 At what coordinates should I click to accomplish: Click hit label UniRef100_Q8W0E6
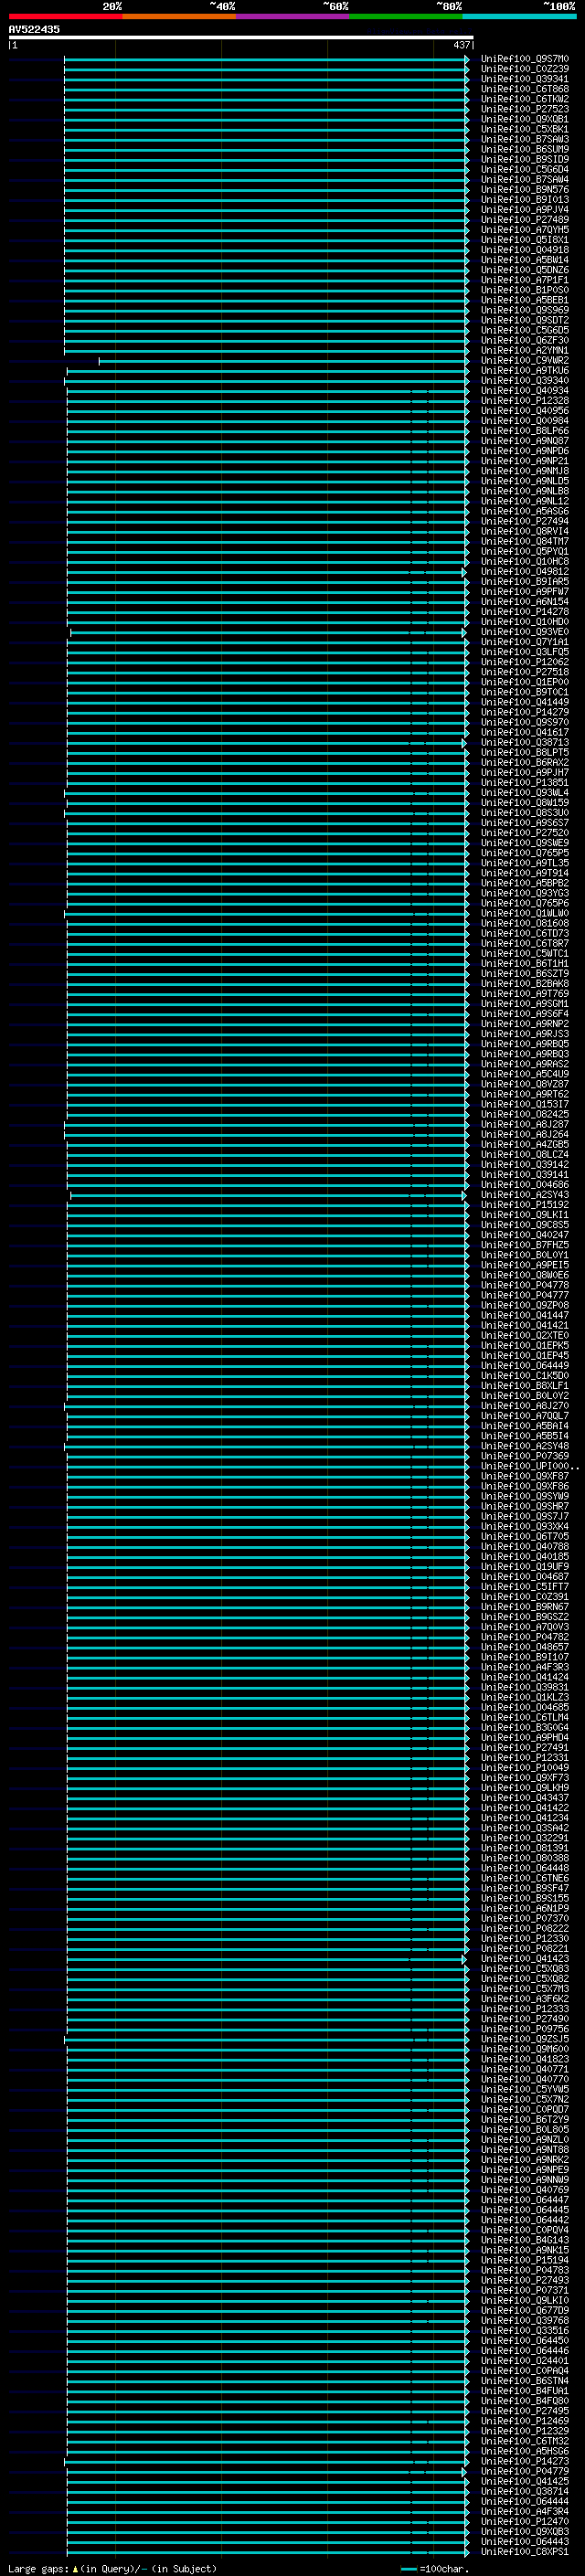pyautogui.click(x=525, y=1275)
